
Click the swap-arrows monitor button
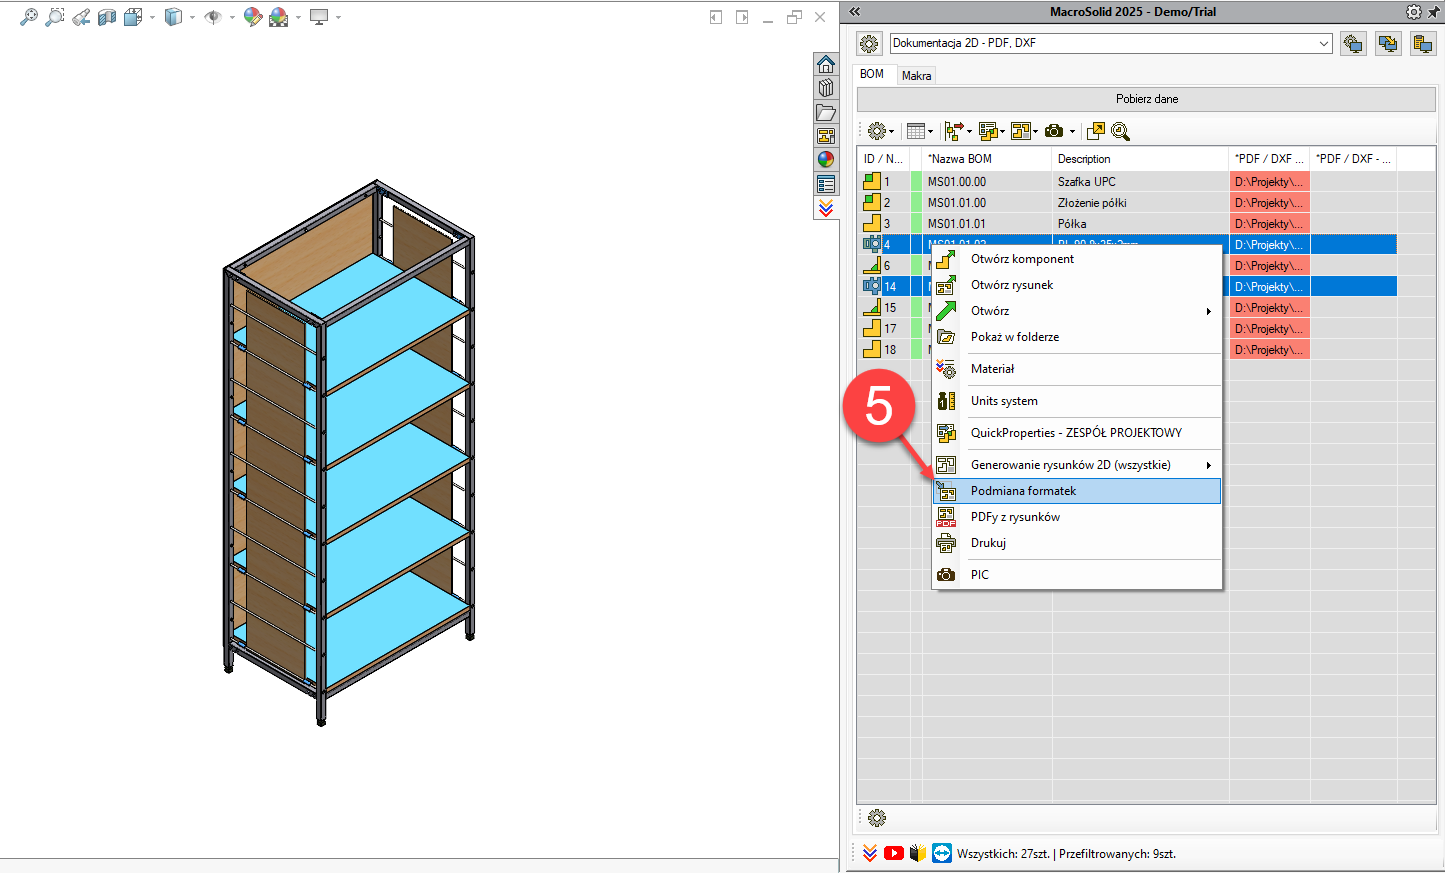pos(1388,44)
